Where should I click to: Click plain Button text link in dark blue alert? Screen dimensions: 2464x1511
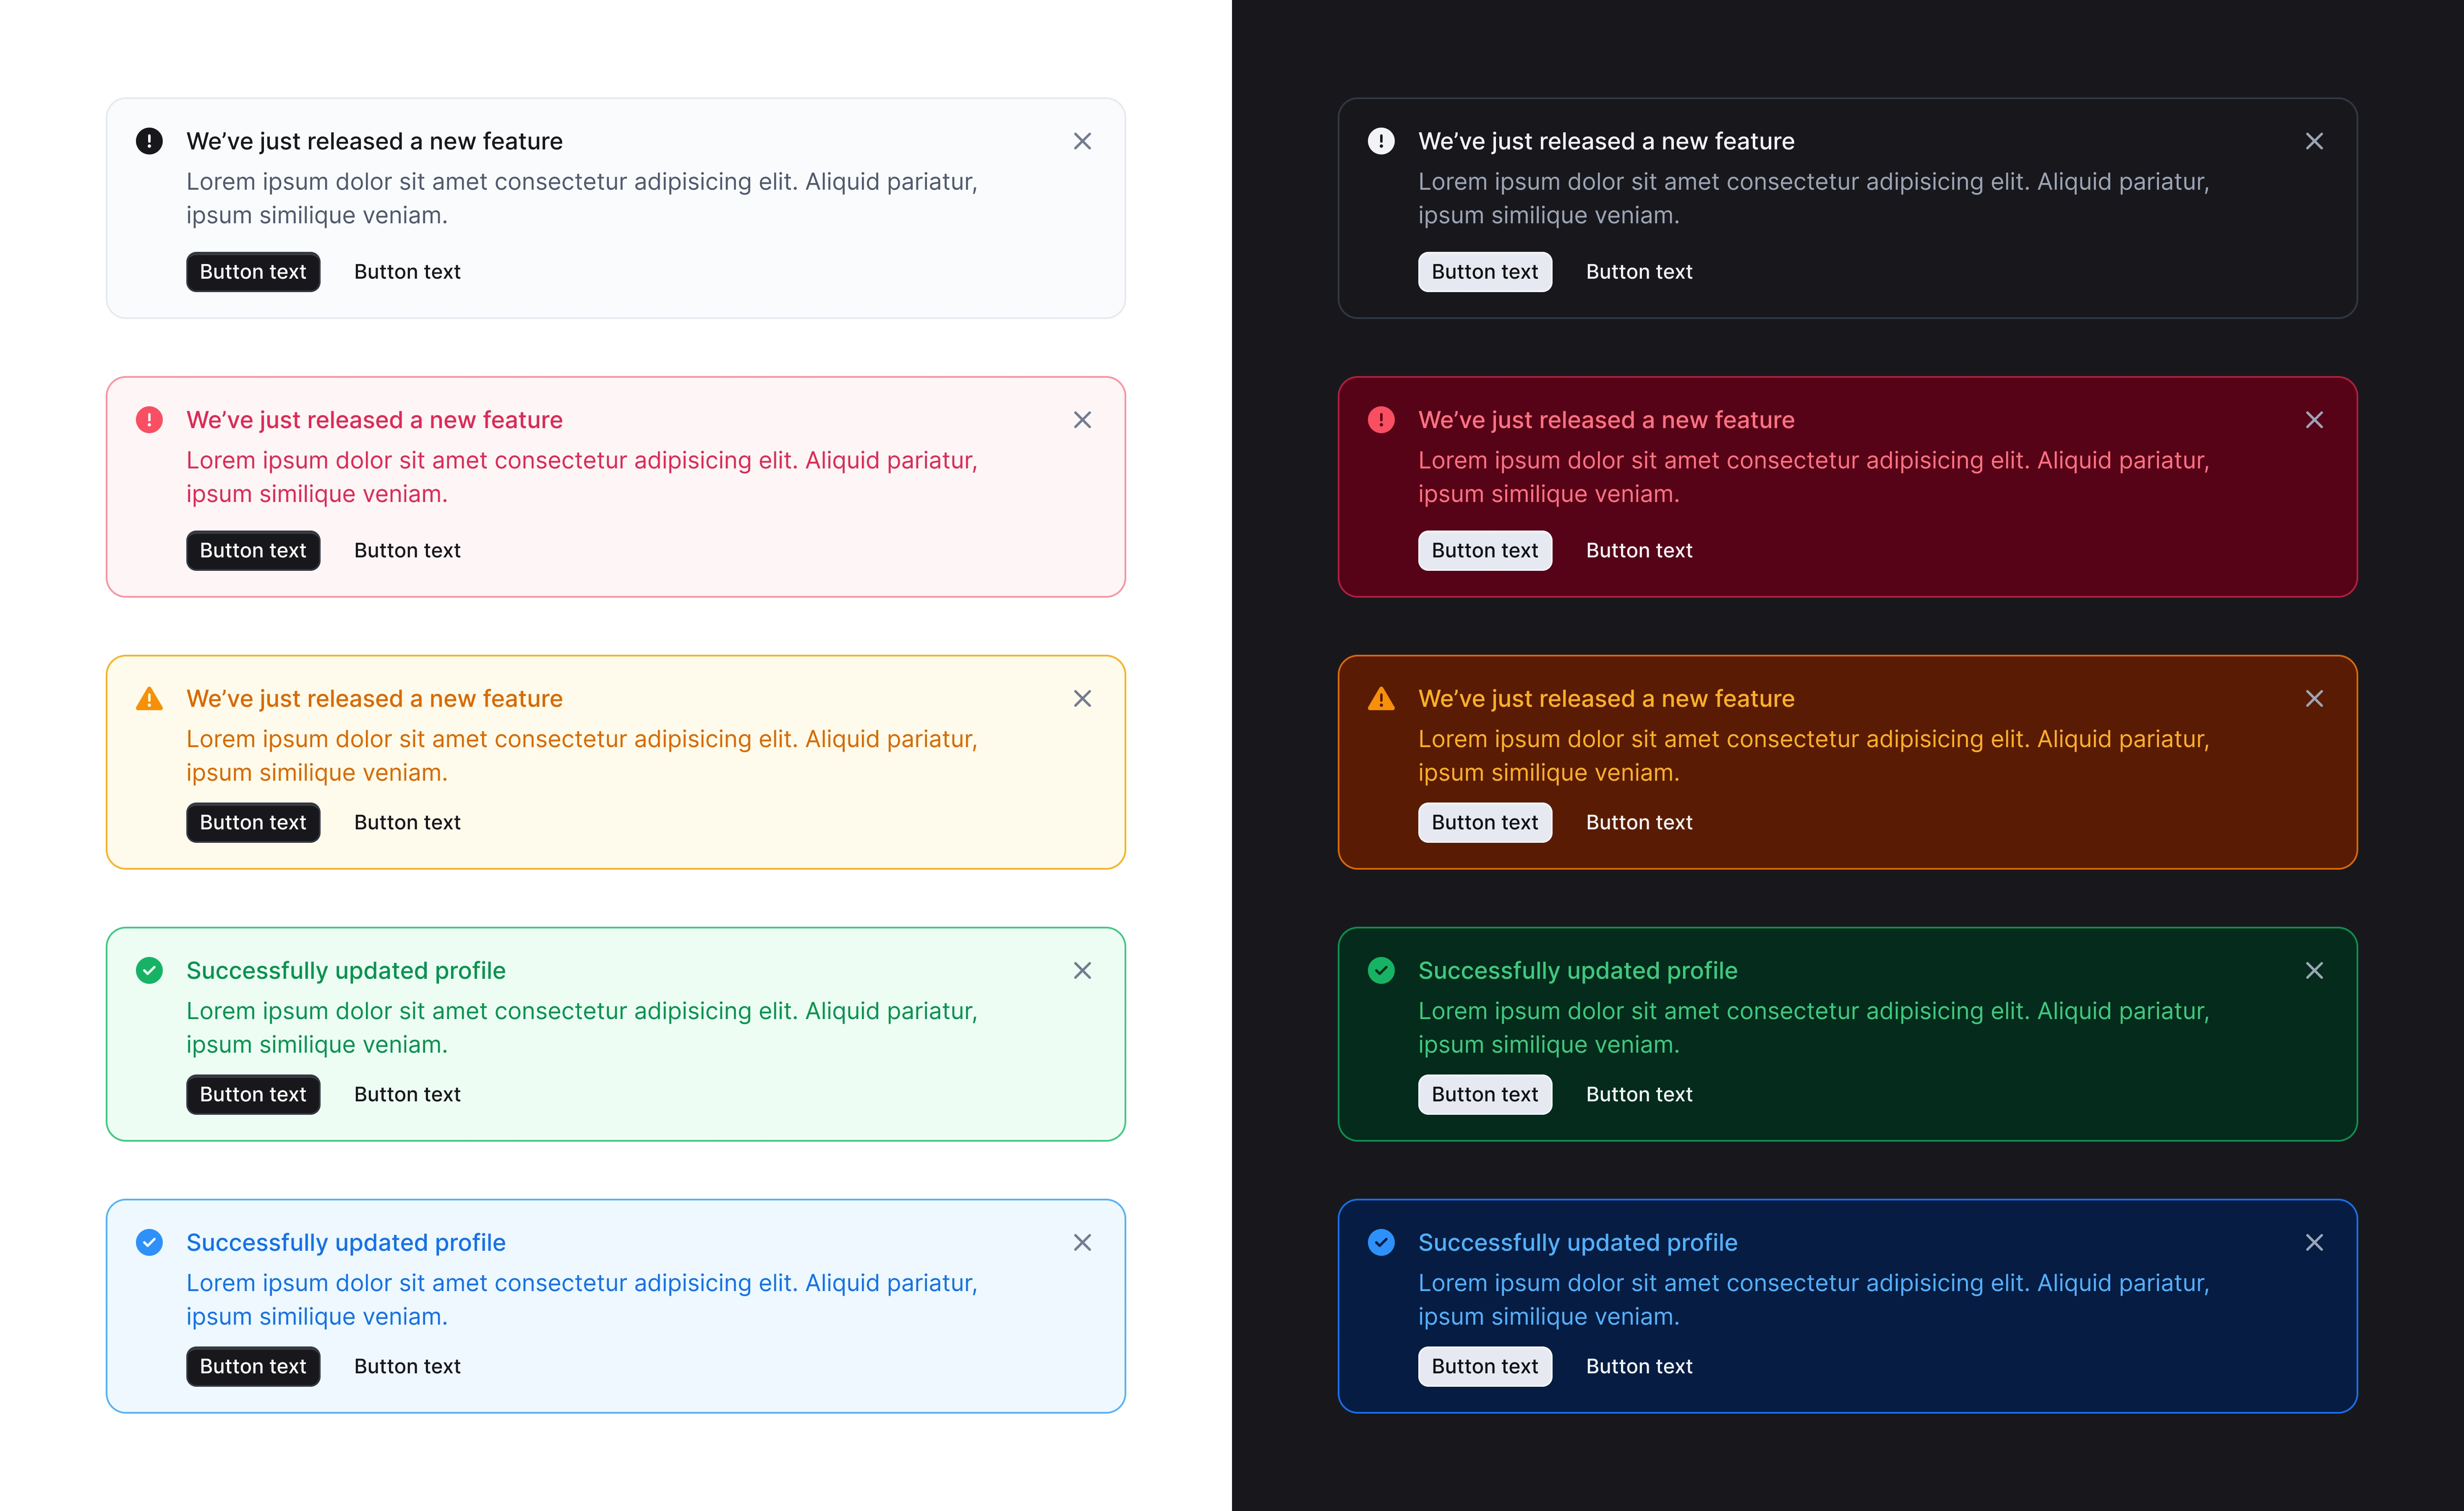point(1639,1367)
